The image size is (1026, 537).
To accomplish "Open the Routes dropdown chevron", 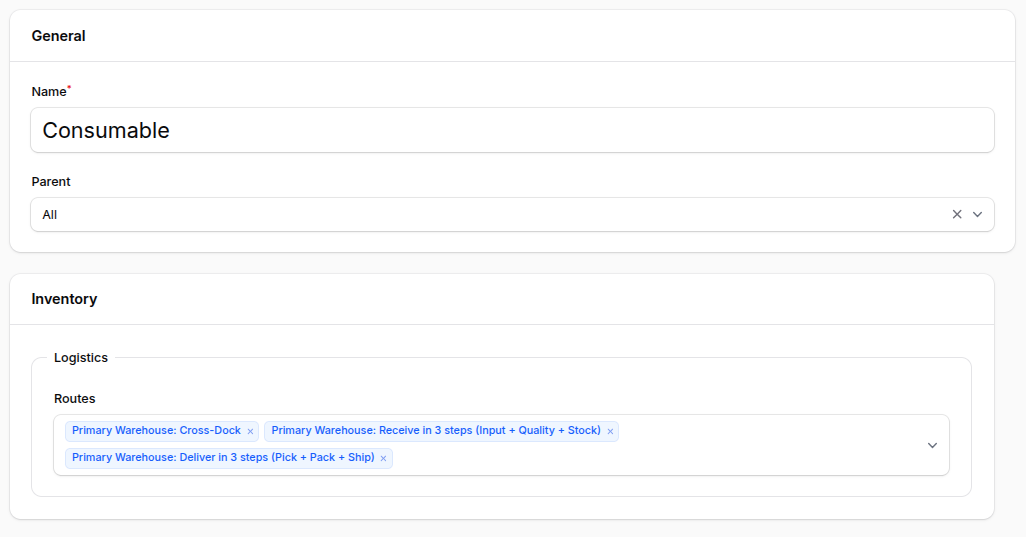I will (932, 445).
